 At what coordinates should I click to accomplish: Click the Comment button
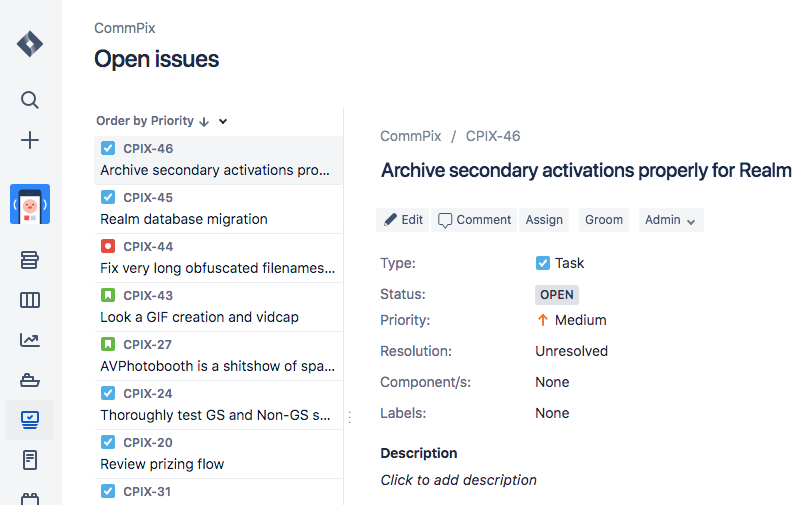(475, 220)
